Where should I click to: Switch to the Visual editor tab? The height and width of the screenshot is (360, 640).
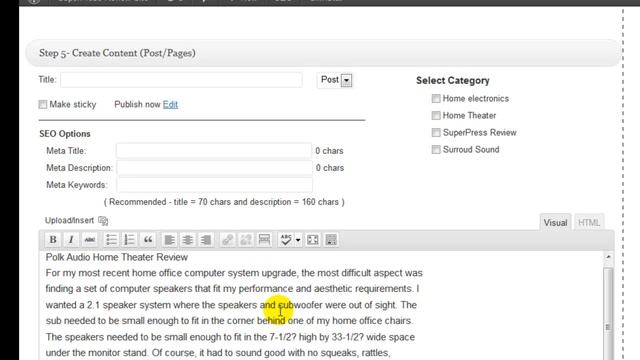point(555,222)
